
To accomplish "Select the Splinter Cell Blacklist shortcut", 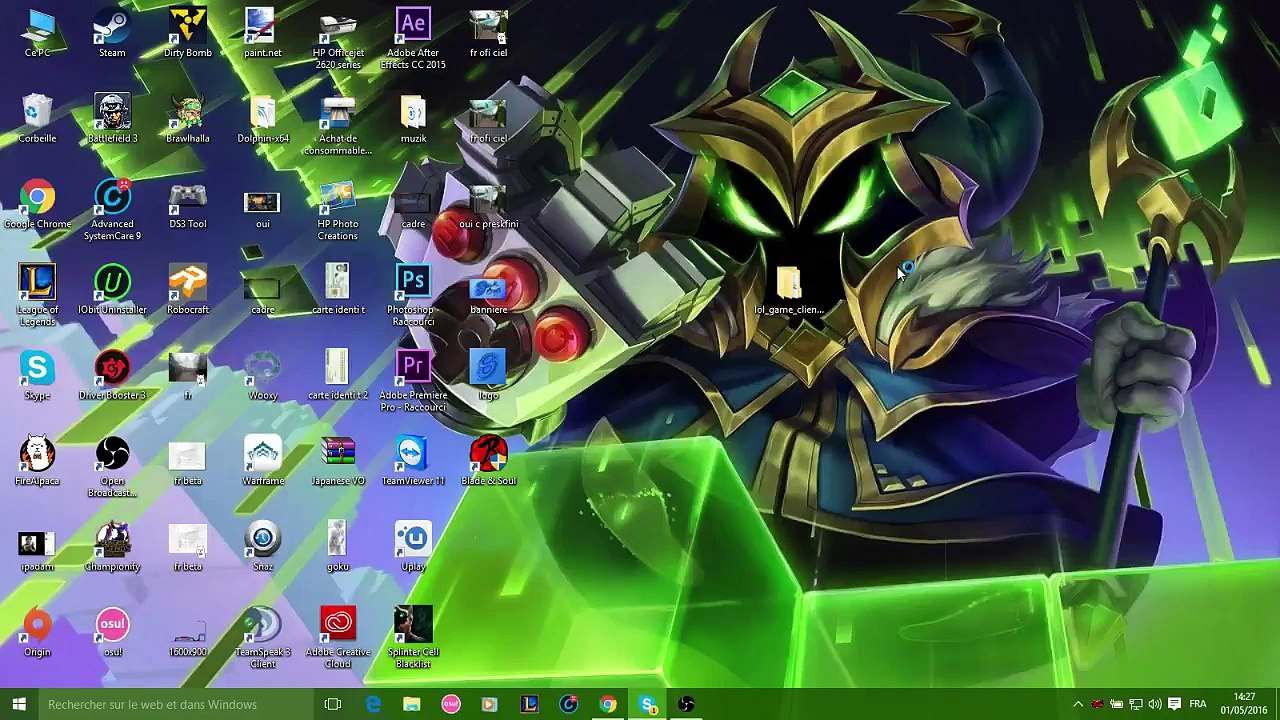I will click(x=413, y=638).
